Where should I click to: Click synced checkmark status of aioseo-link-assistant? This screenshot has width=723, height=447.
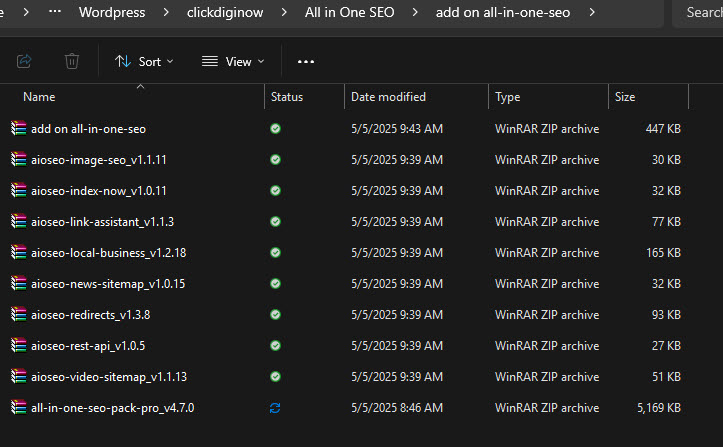275,221
